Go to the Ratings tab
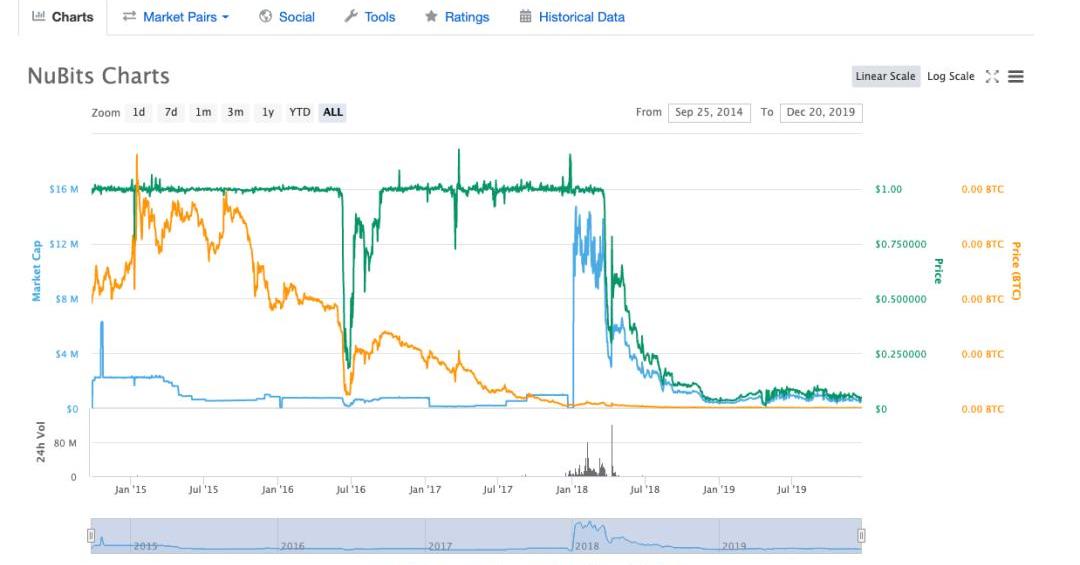This screenshot has width=1080, height=565. tap(457, 17)
